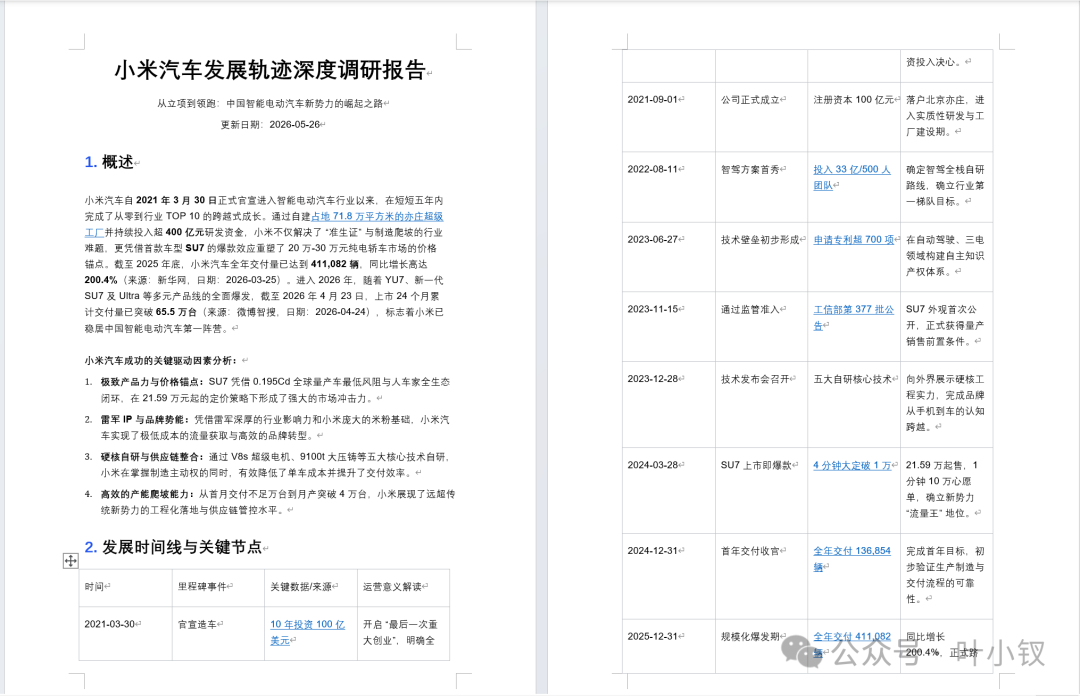Click the 2021-03-30 date cell

point(125,633)
